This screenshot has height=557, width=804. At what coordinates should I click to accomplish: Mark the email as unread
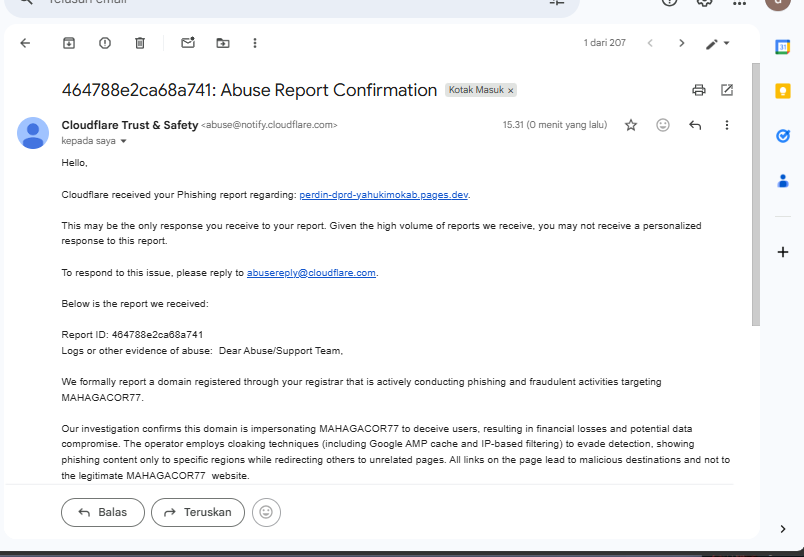[188, 43]
